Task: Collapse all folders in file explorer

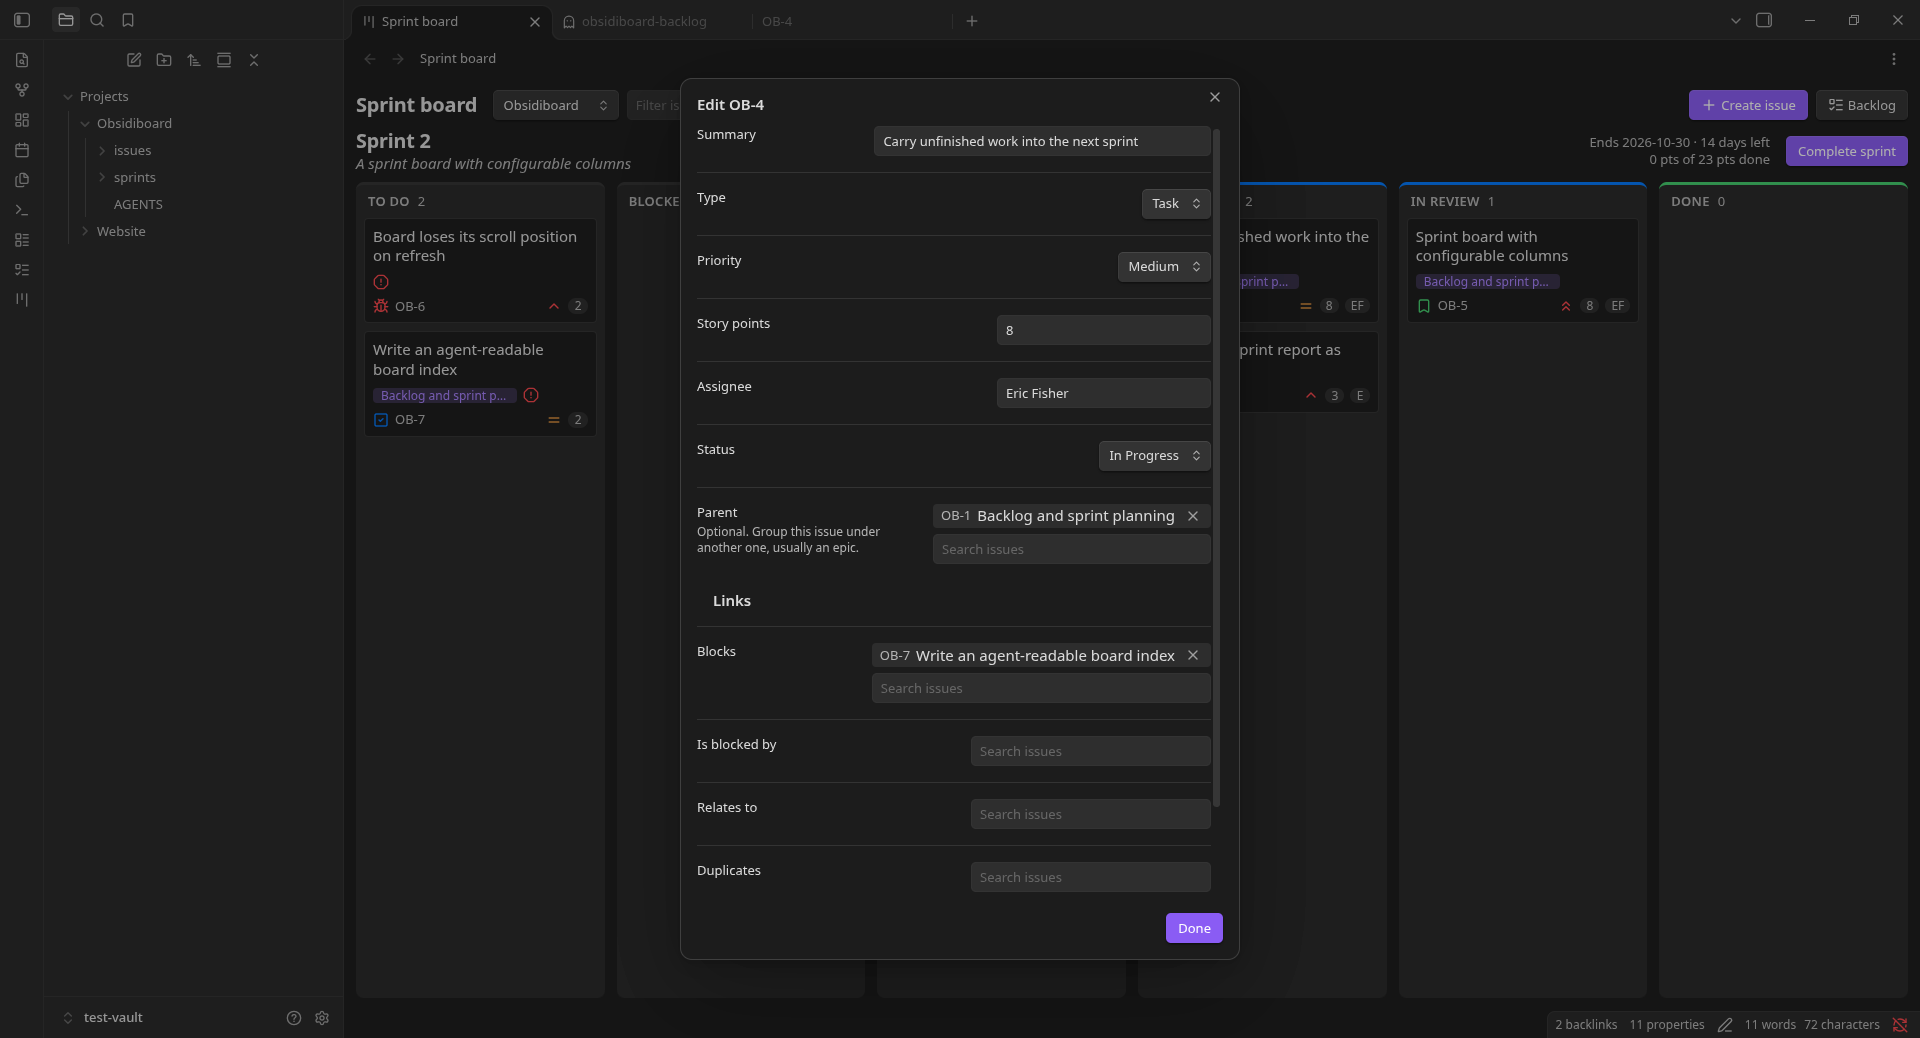Action: tap(254, 60)
